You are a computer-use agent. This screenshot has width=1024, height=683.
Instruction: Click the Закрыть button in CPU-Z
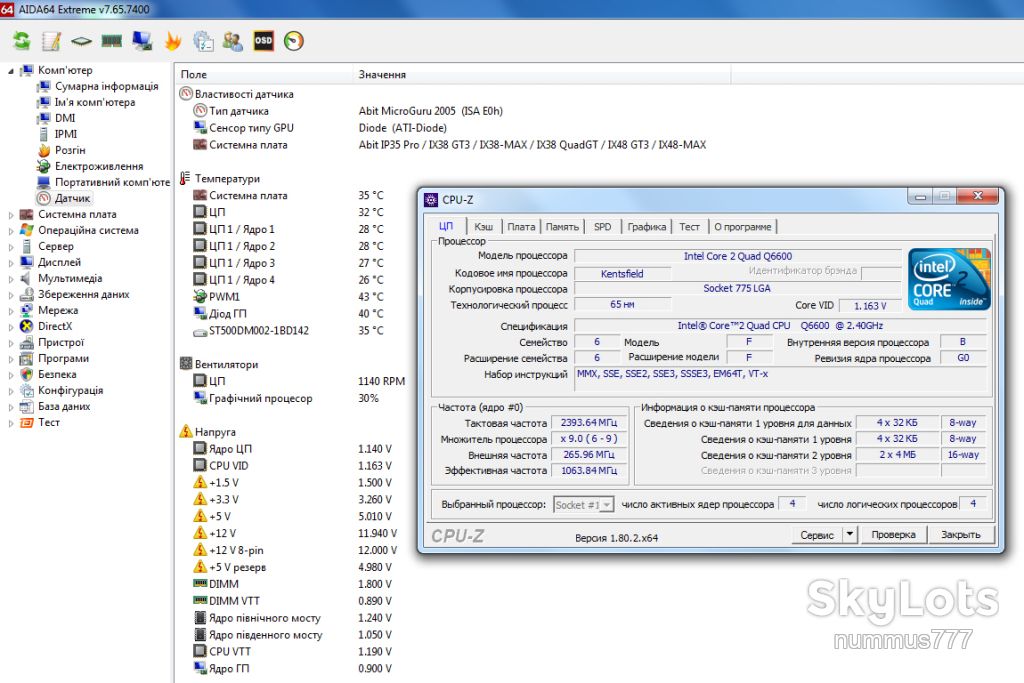click(961, 535)
